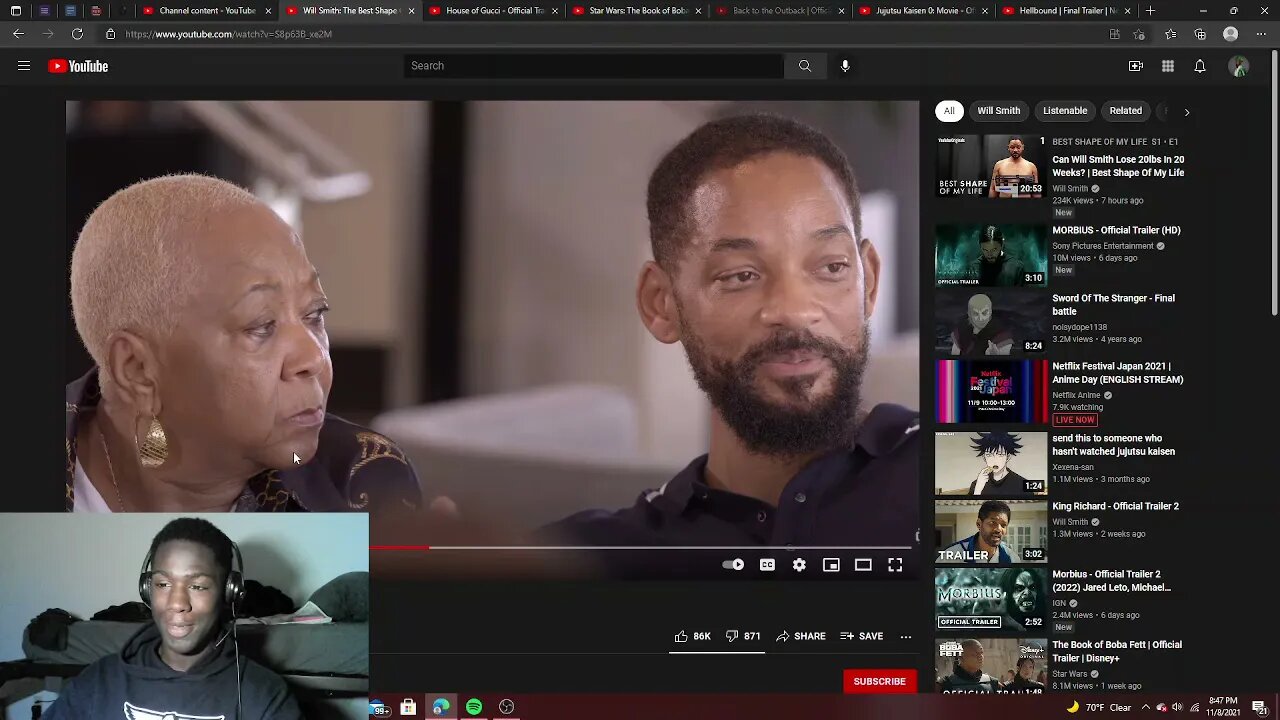The height and width of the screenshot is (720, 1280).
Task: Select the Will Smith filter chip
Action: [999, 111]
